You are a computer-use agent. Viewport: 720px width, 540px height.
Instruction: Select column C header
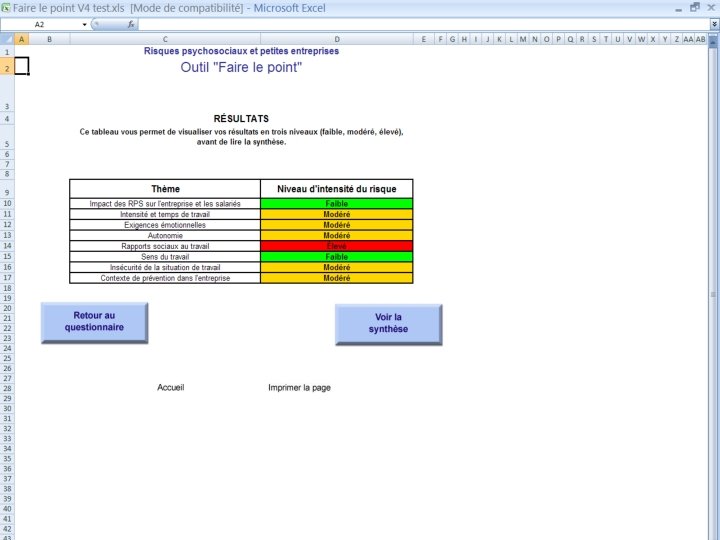click(165, 39)
